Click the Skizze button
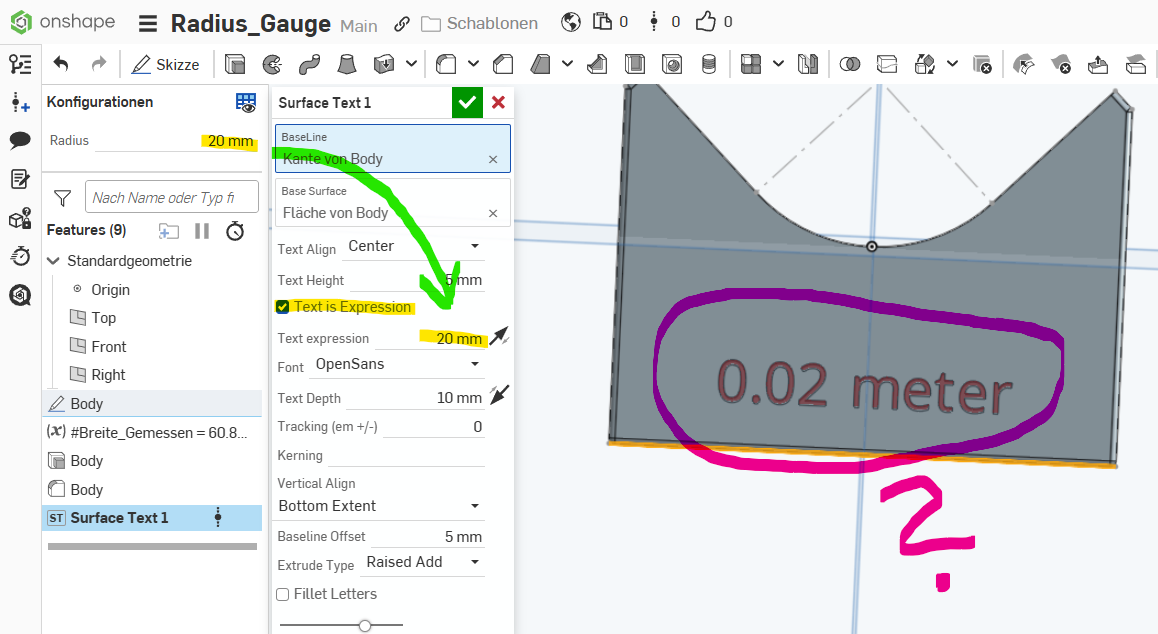1158x634 pixels. [165, 64]
